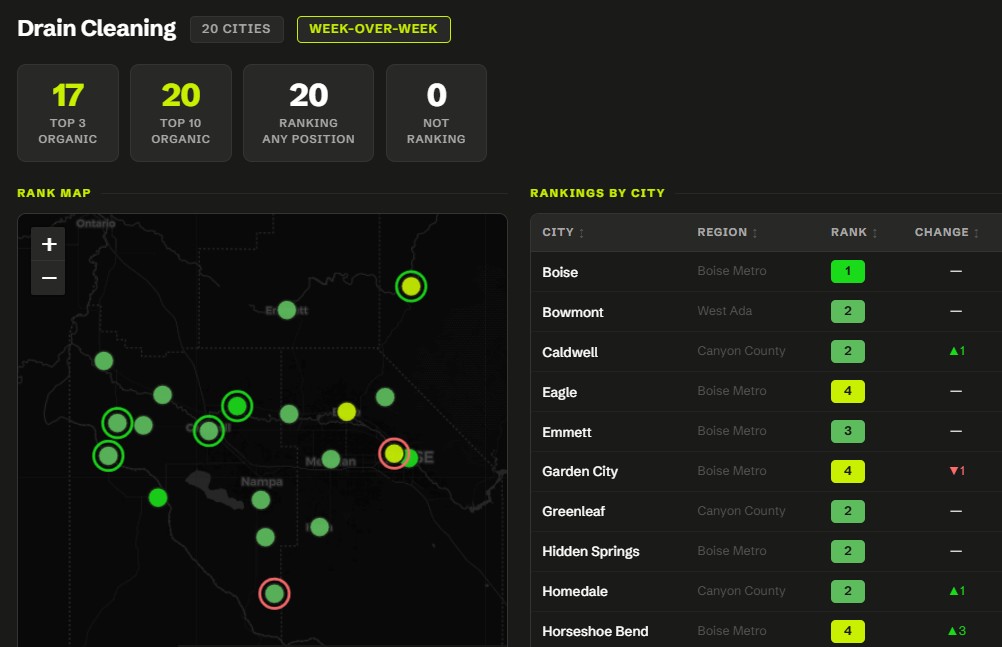This screenshot has height=647, width=1002.
Task: Open the Top 3 Organic stat card
Action: (x=68, y=113)
